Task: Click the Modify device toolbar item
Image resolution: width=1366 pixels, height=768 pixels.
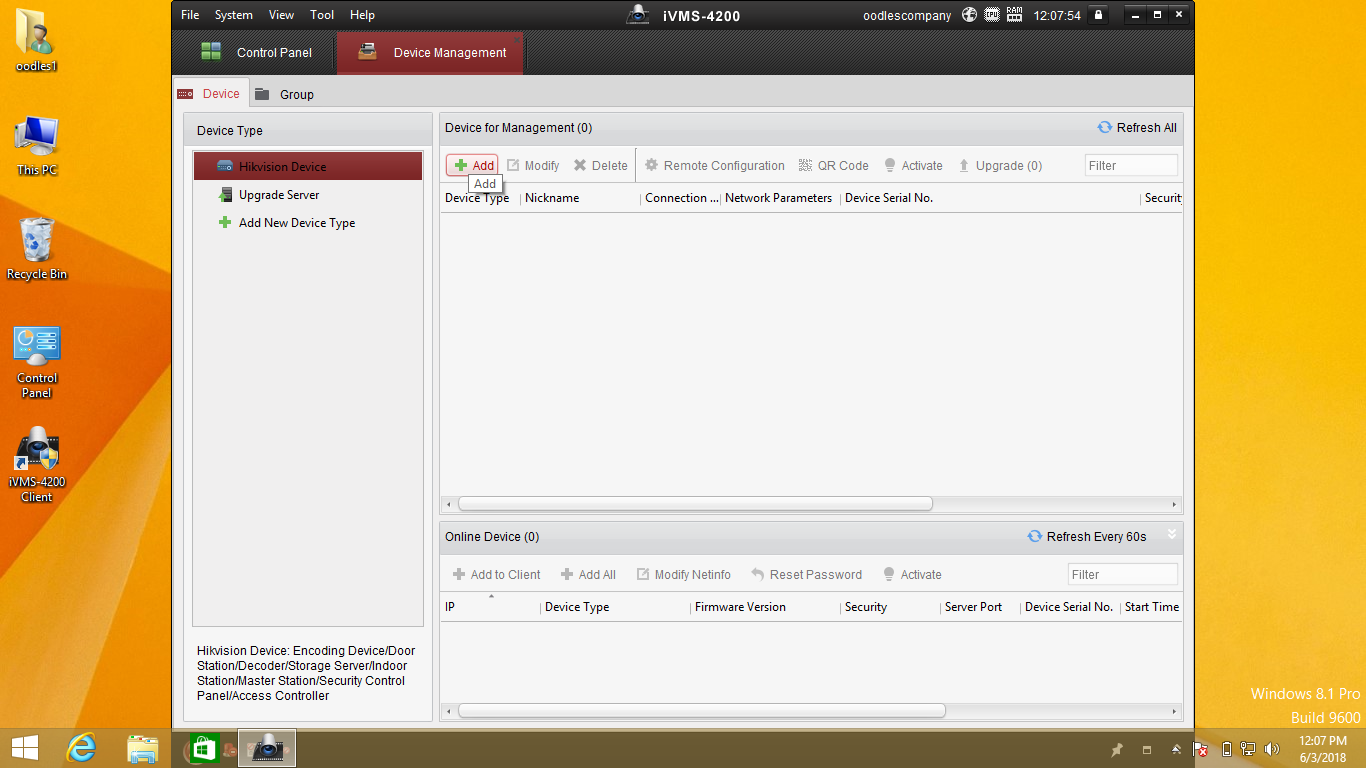Action: pyautogui.click(x=533, y=166)
